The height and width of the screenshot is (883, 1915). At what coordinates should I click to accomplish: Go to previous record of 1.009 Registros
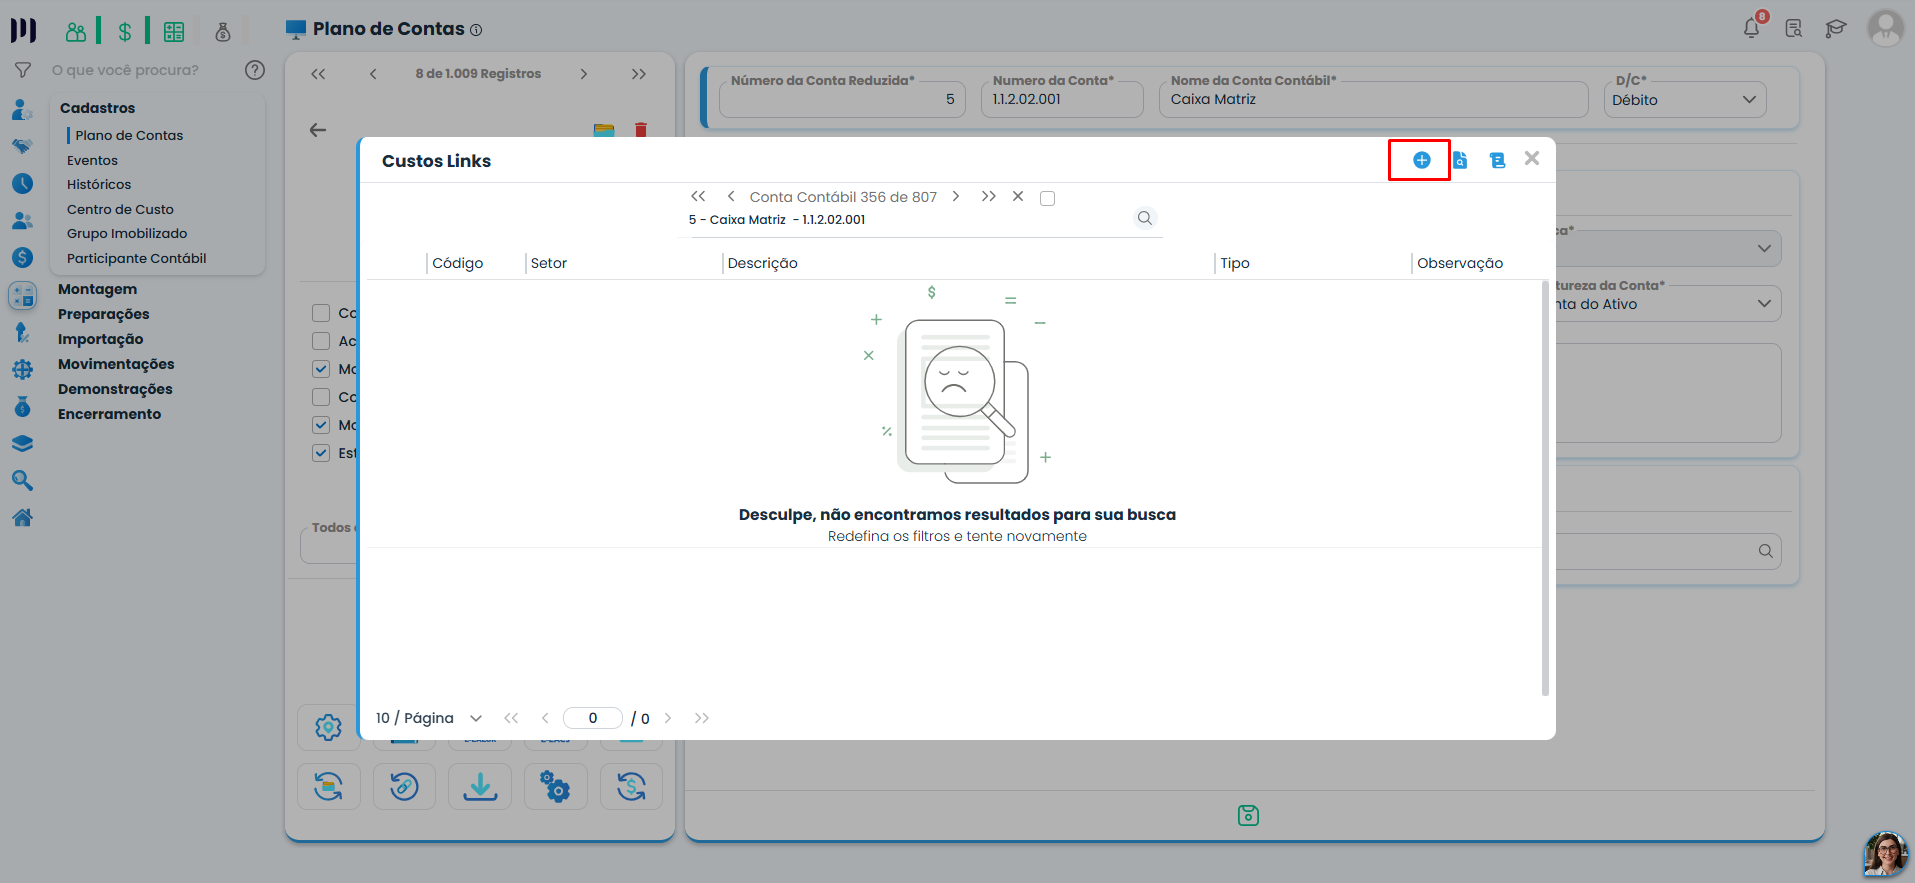coord(373,74)
